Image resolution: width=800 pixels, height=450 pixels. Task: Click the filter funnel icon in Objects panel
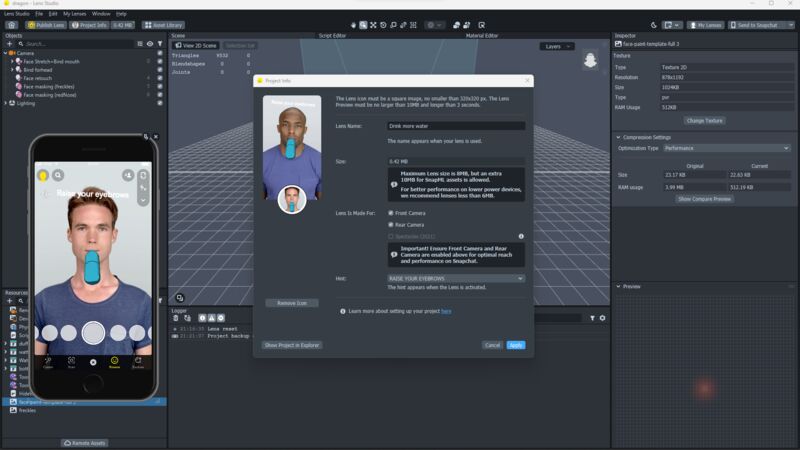click(160, 44)
